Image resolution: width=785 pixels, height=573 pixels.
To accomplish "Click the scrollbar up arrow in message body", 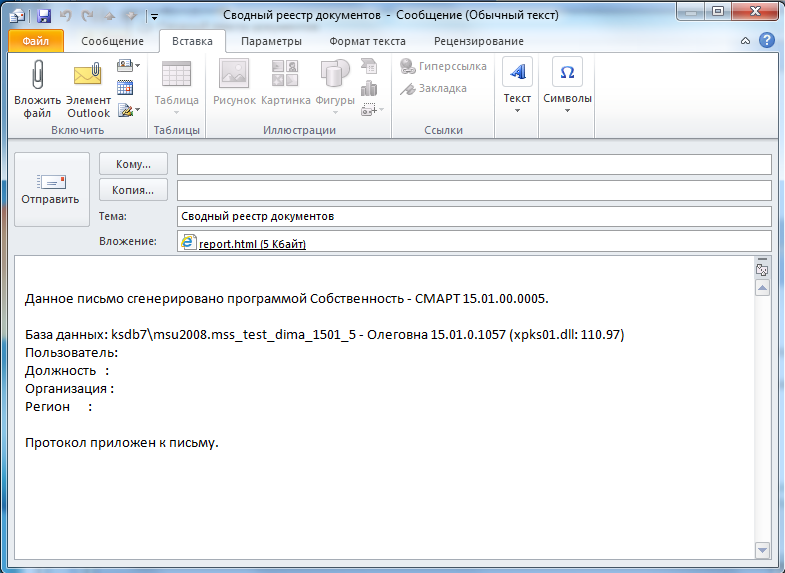I will [x=762, y=288].
